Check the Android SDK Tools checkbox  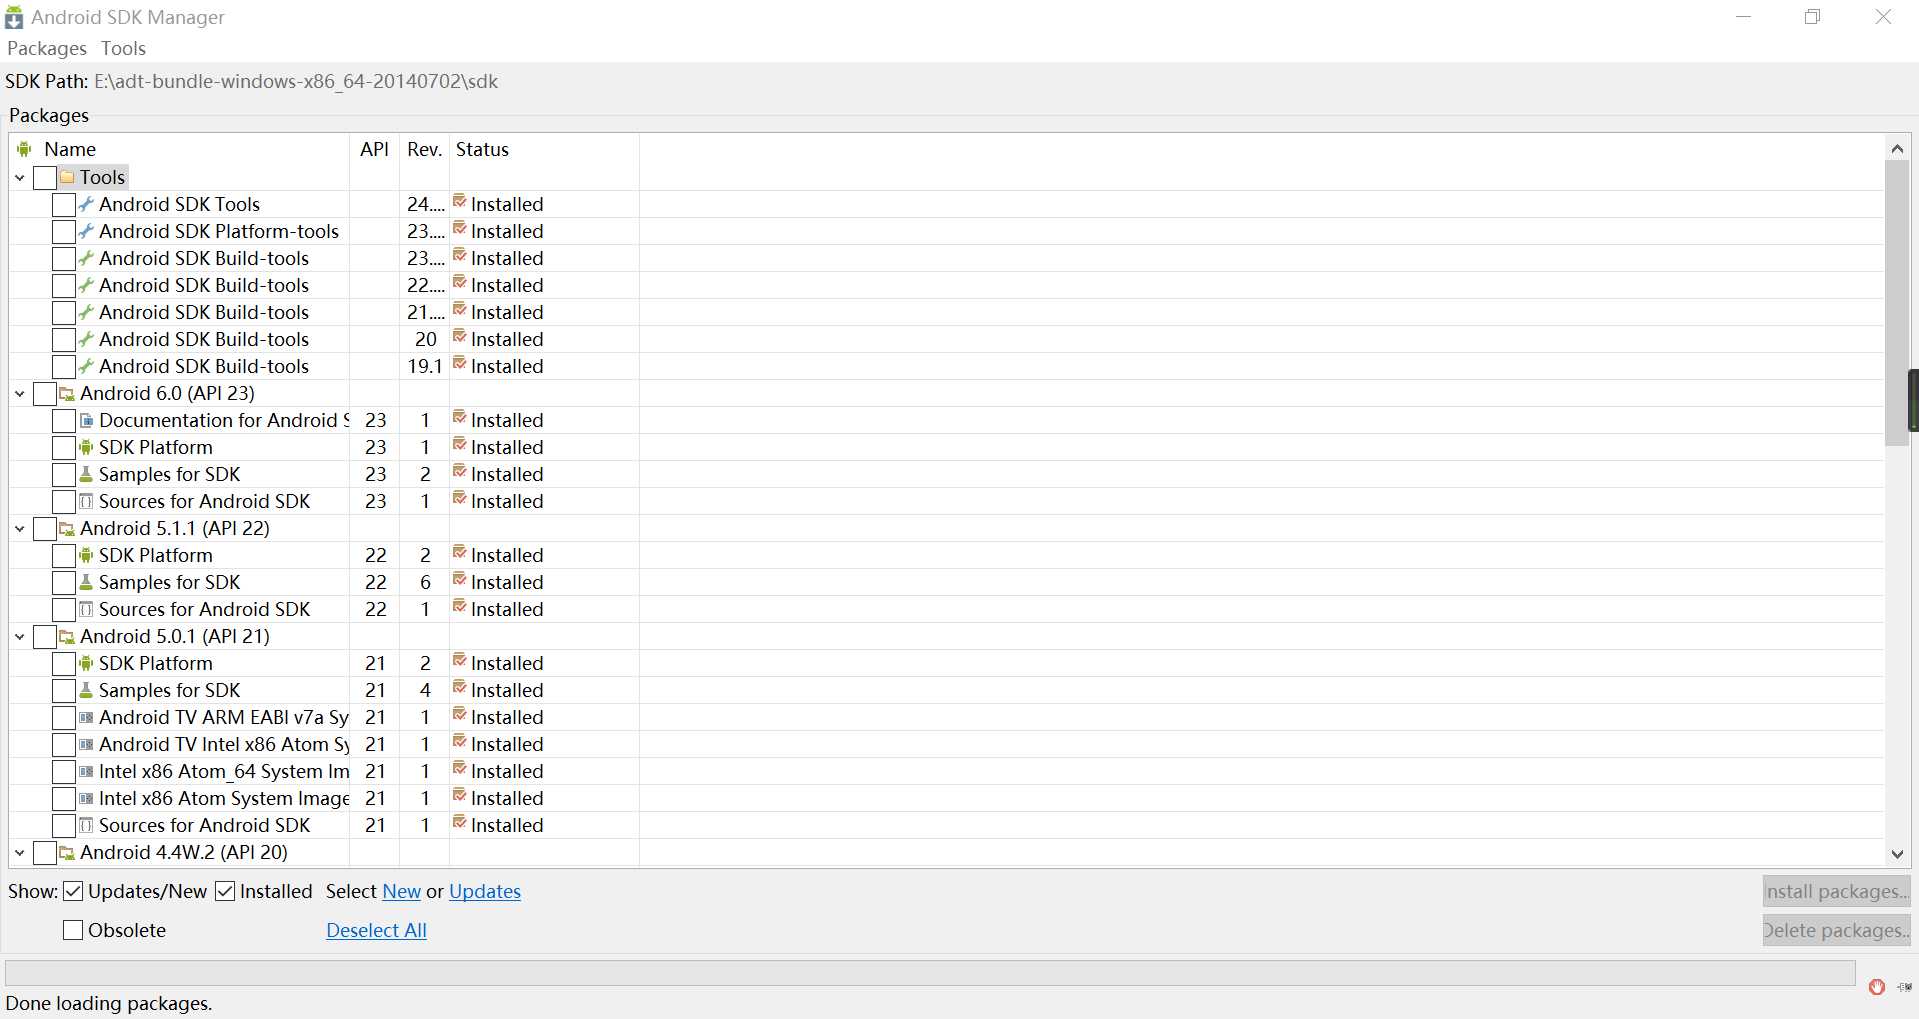pyautogui.click(x=64, y=204)
